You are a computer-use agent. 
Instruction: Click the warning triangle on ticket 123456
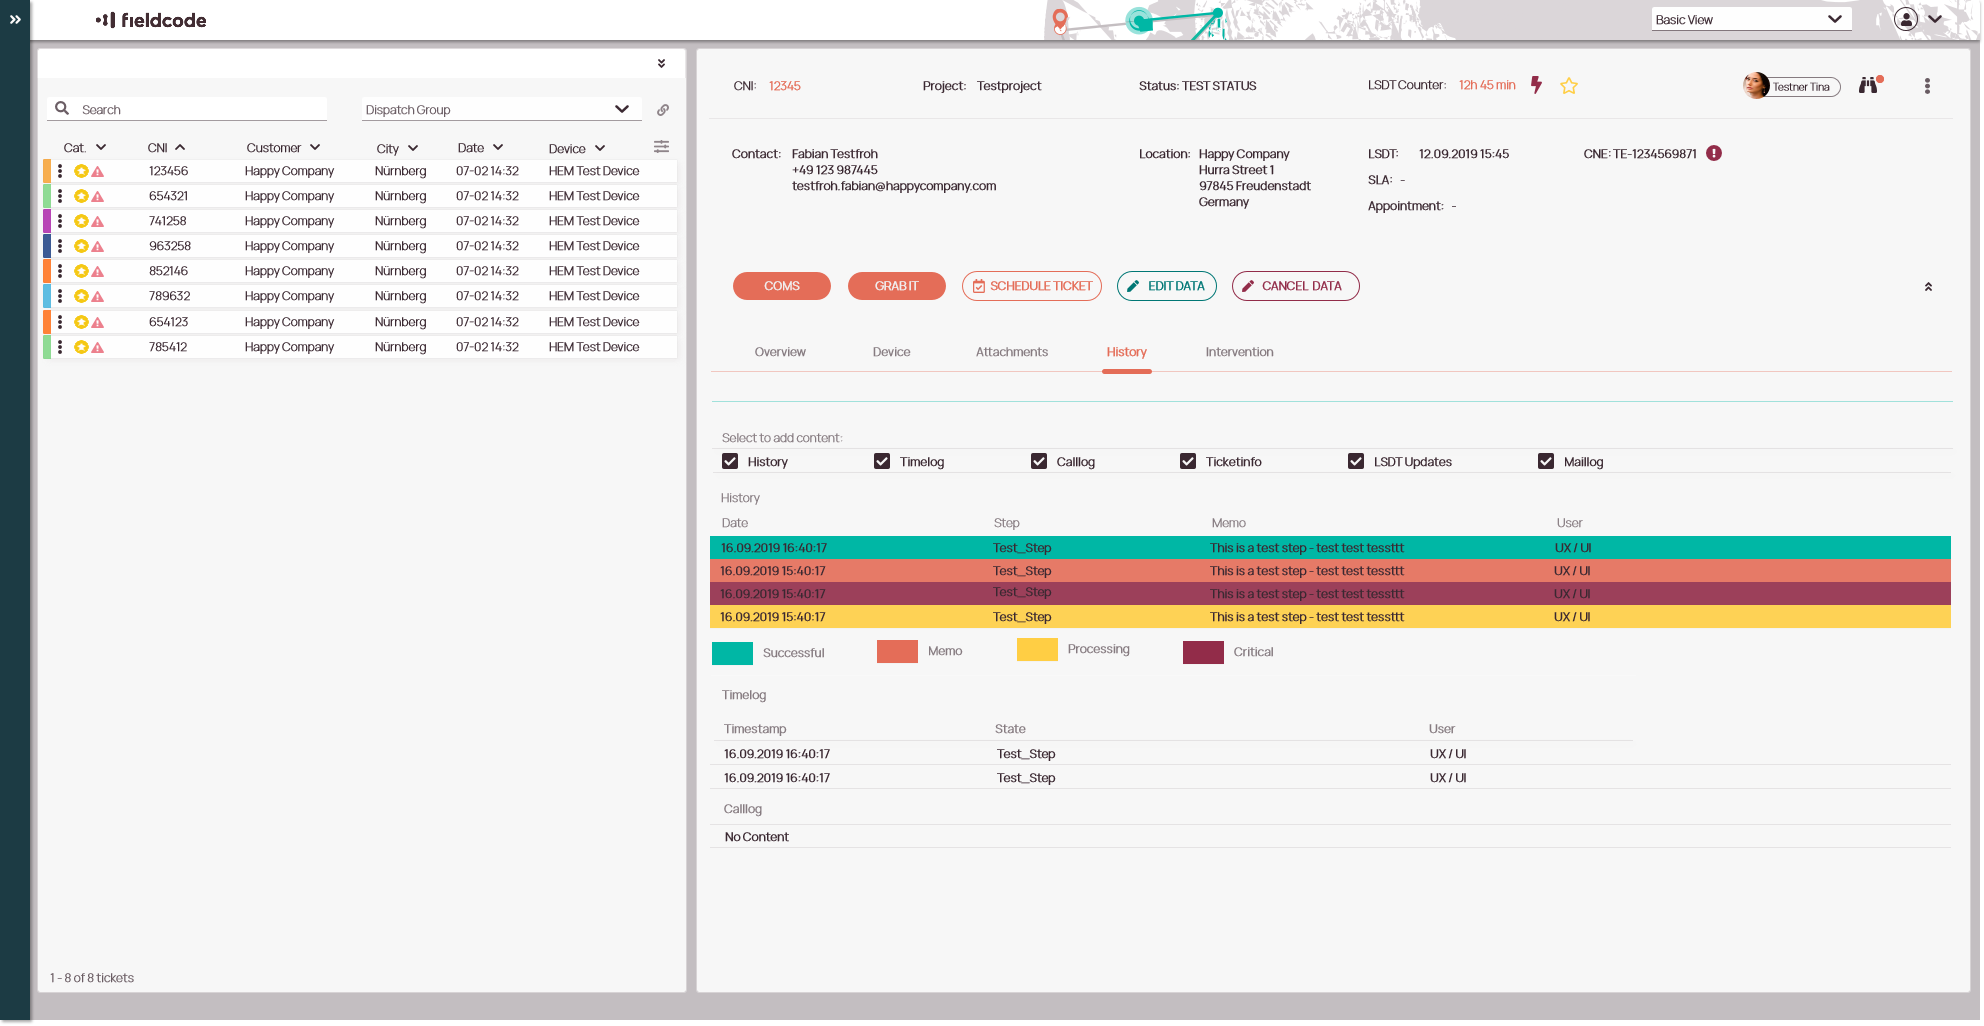tap(97, 170)
